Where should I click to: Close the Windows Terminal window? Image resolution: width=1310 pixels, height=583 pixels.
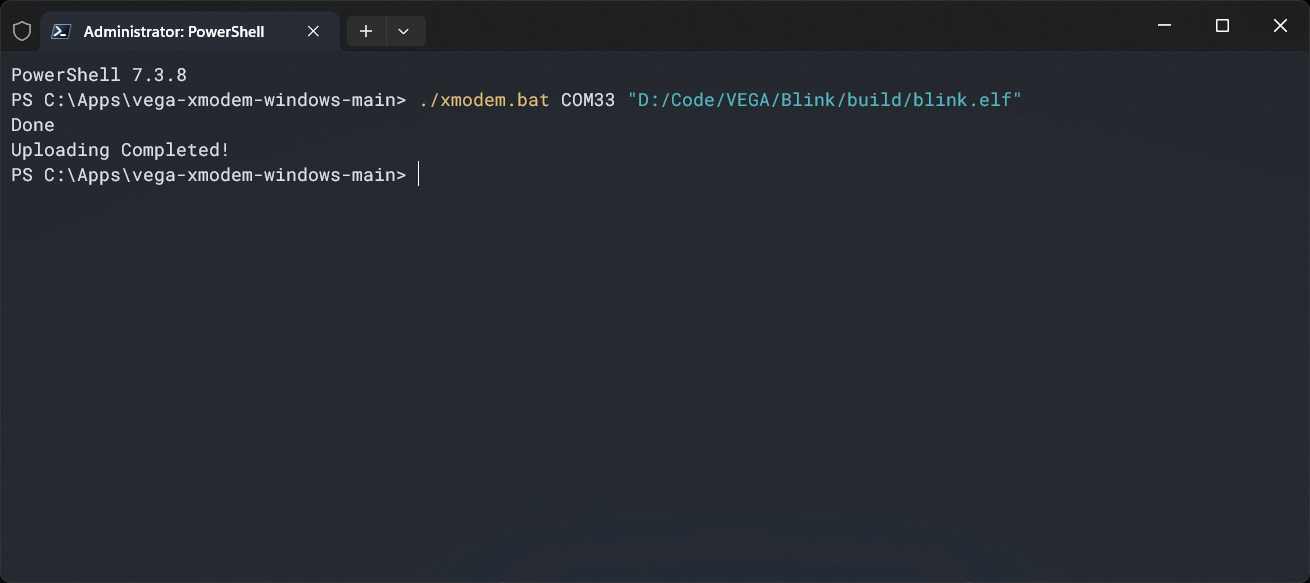click(x=1280, y=26)
